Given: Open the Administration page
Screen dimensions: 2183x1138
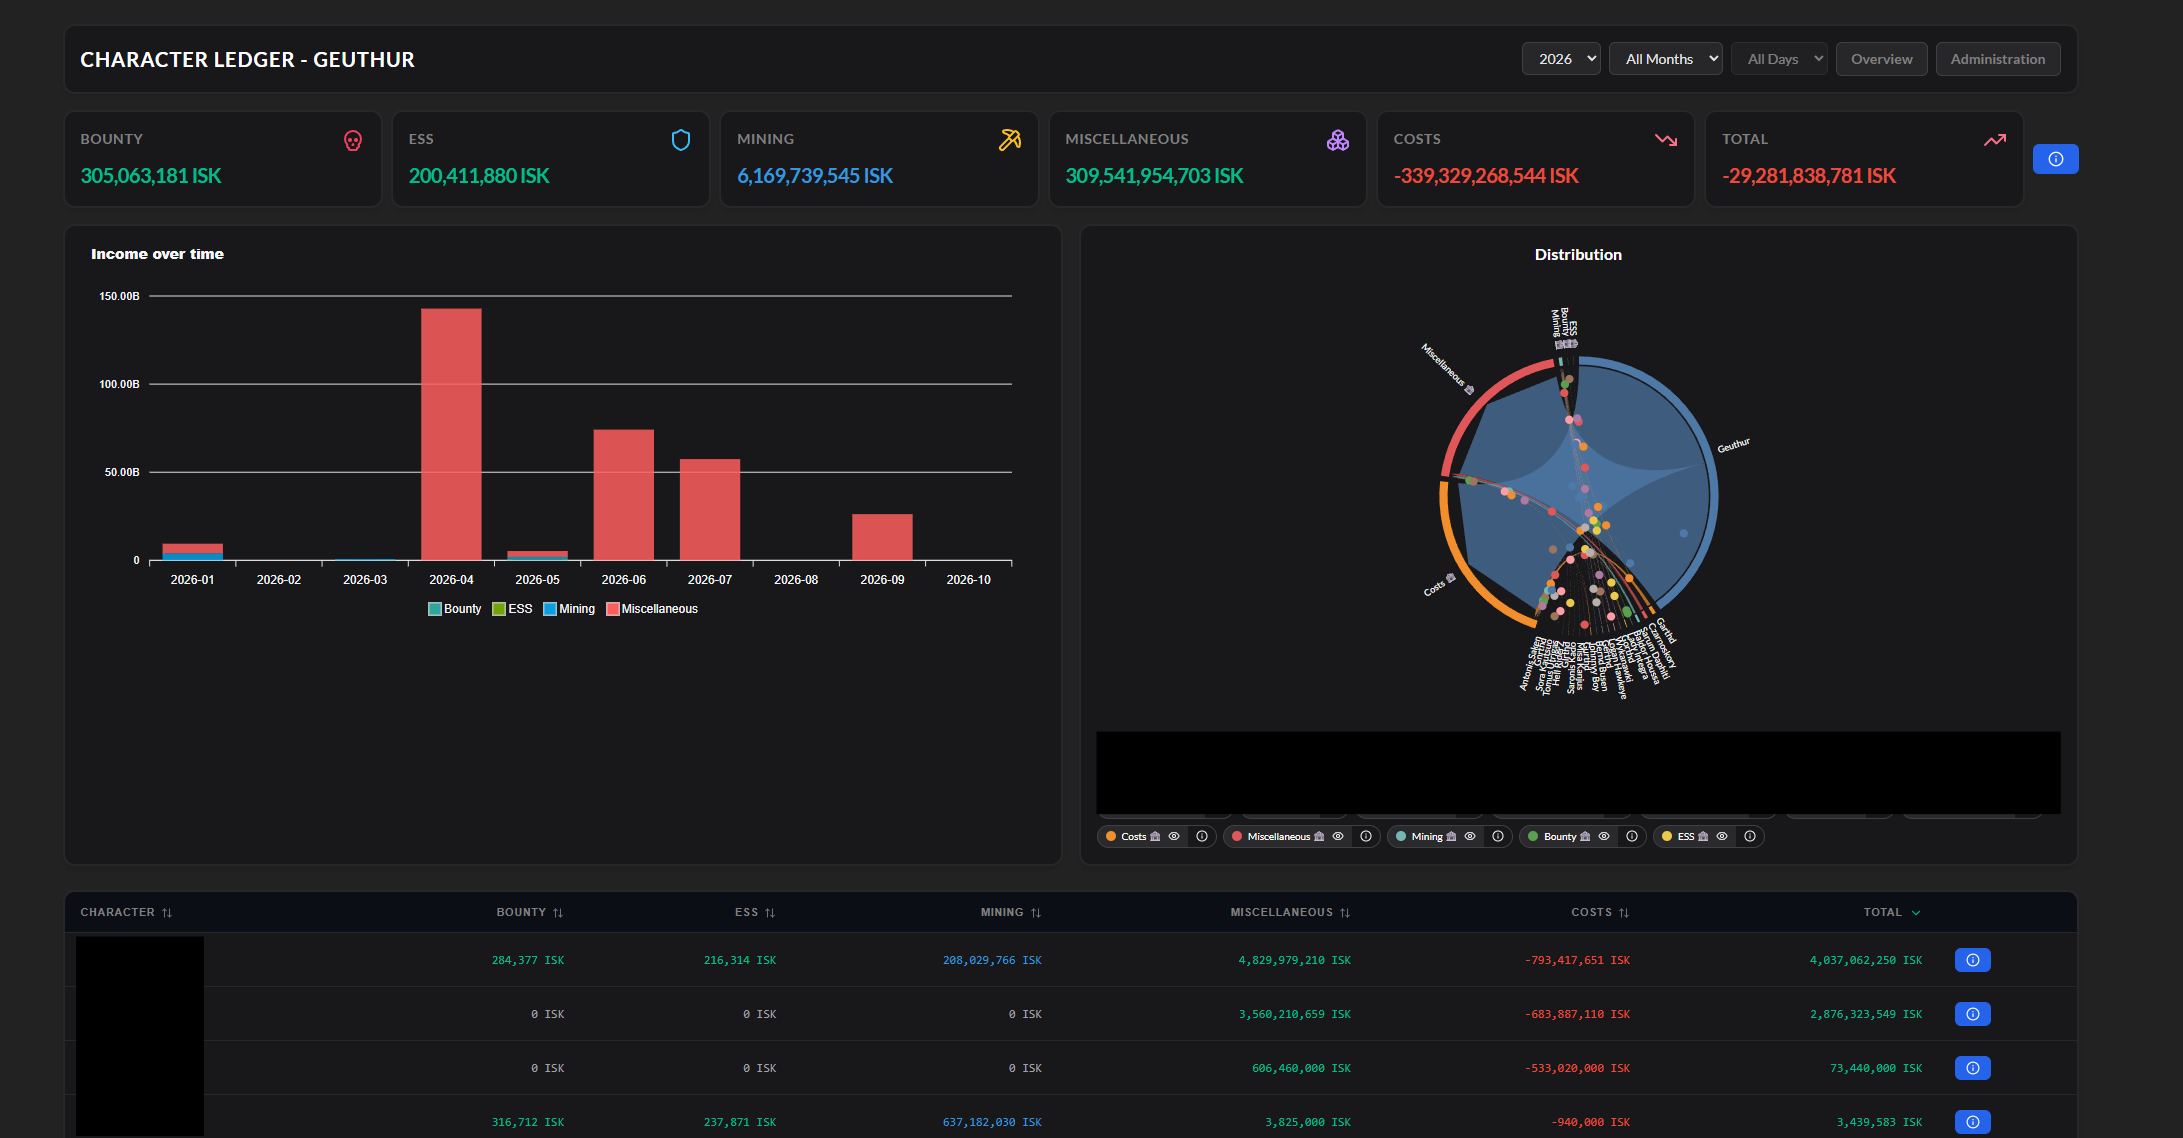Looking at the screenshot, I should tap(1998, 59).
